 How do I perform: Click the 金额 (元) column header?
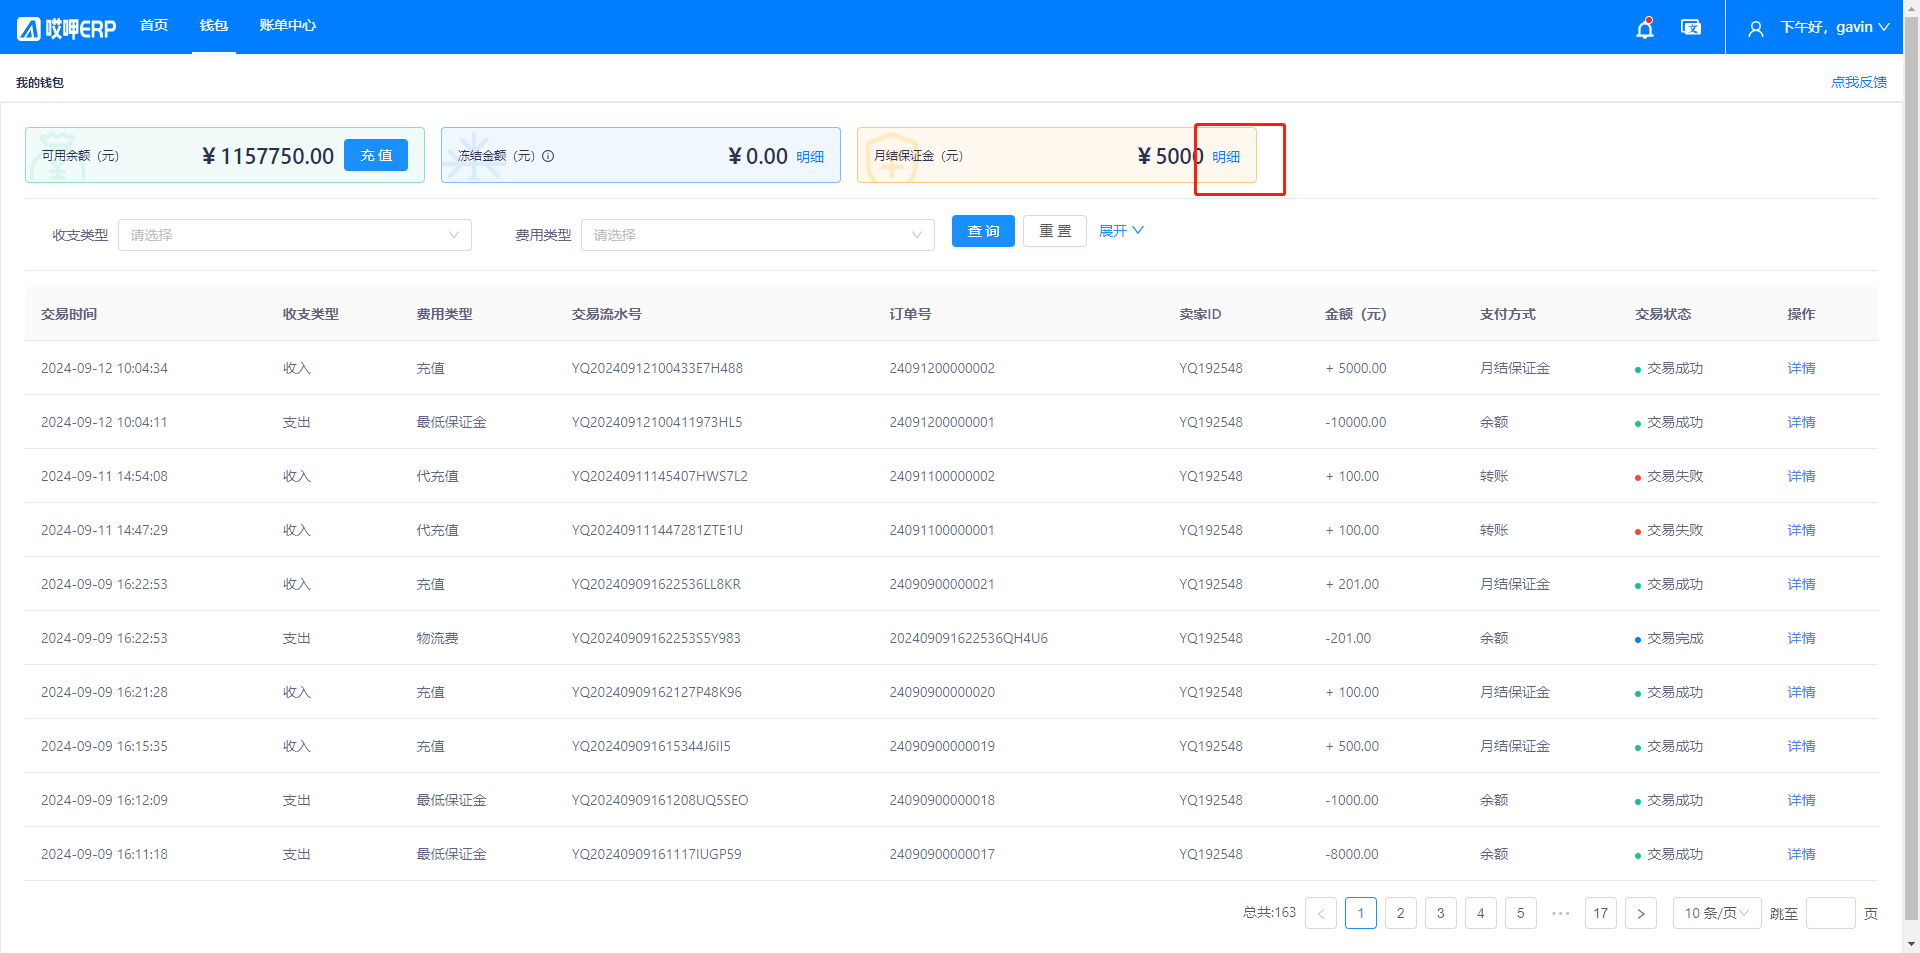point(1355,314)
